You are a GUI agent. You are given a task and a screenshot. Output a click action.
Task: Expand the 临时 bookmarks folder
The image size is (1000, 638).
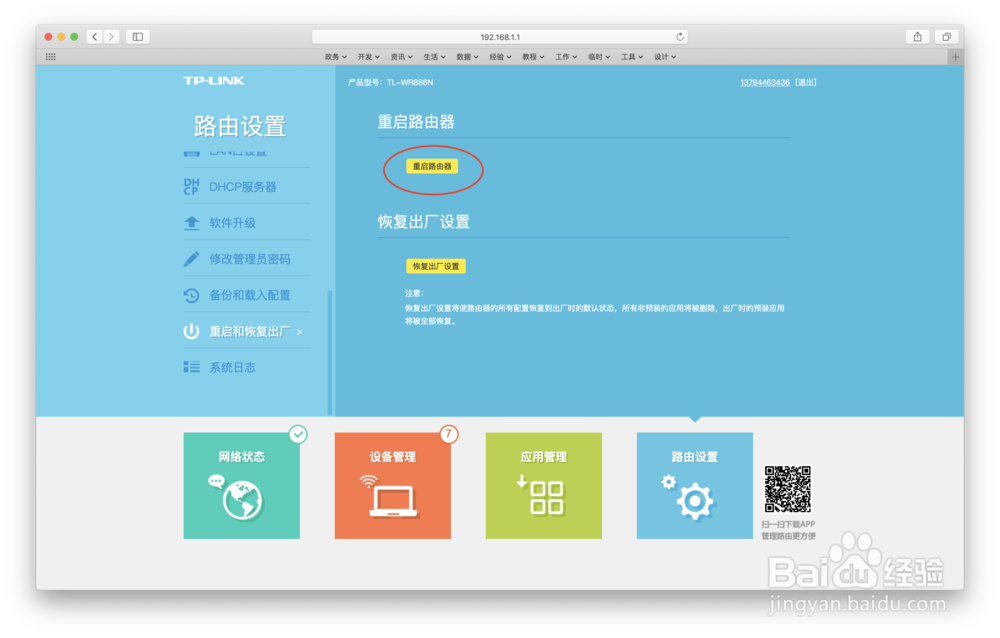[599, 57]
